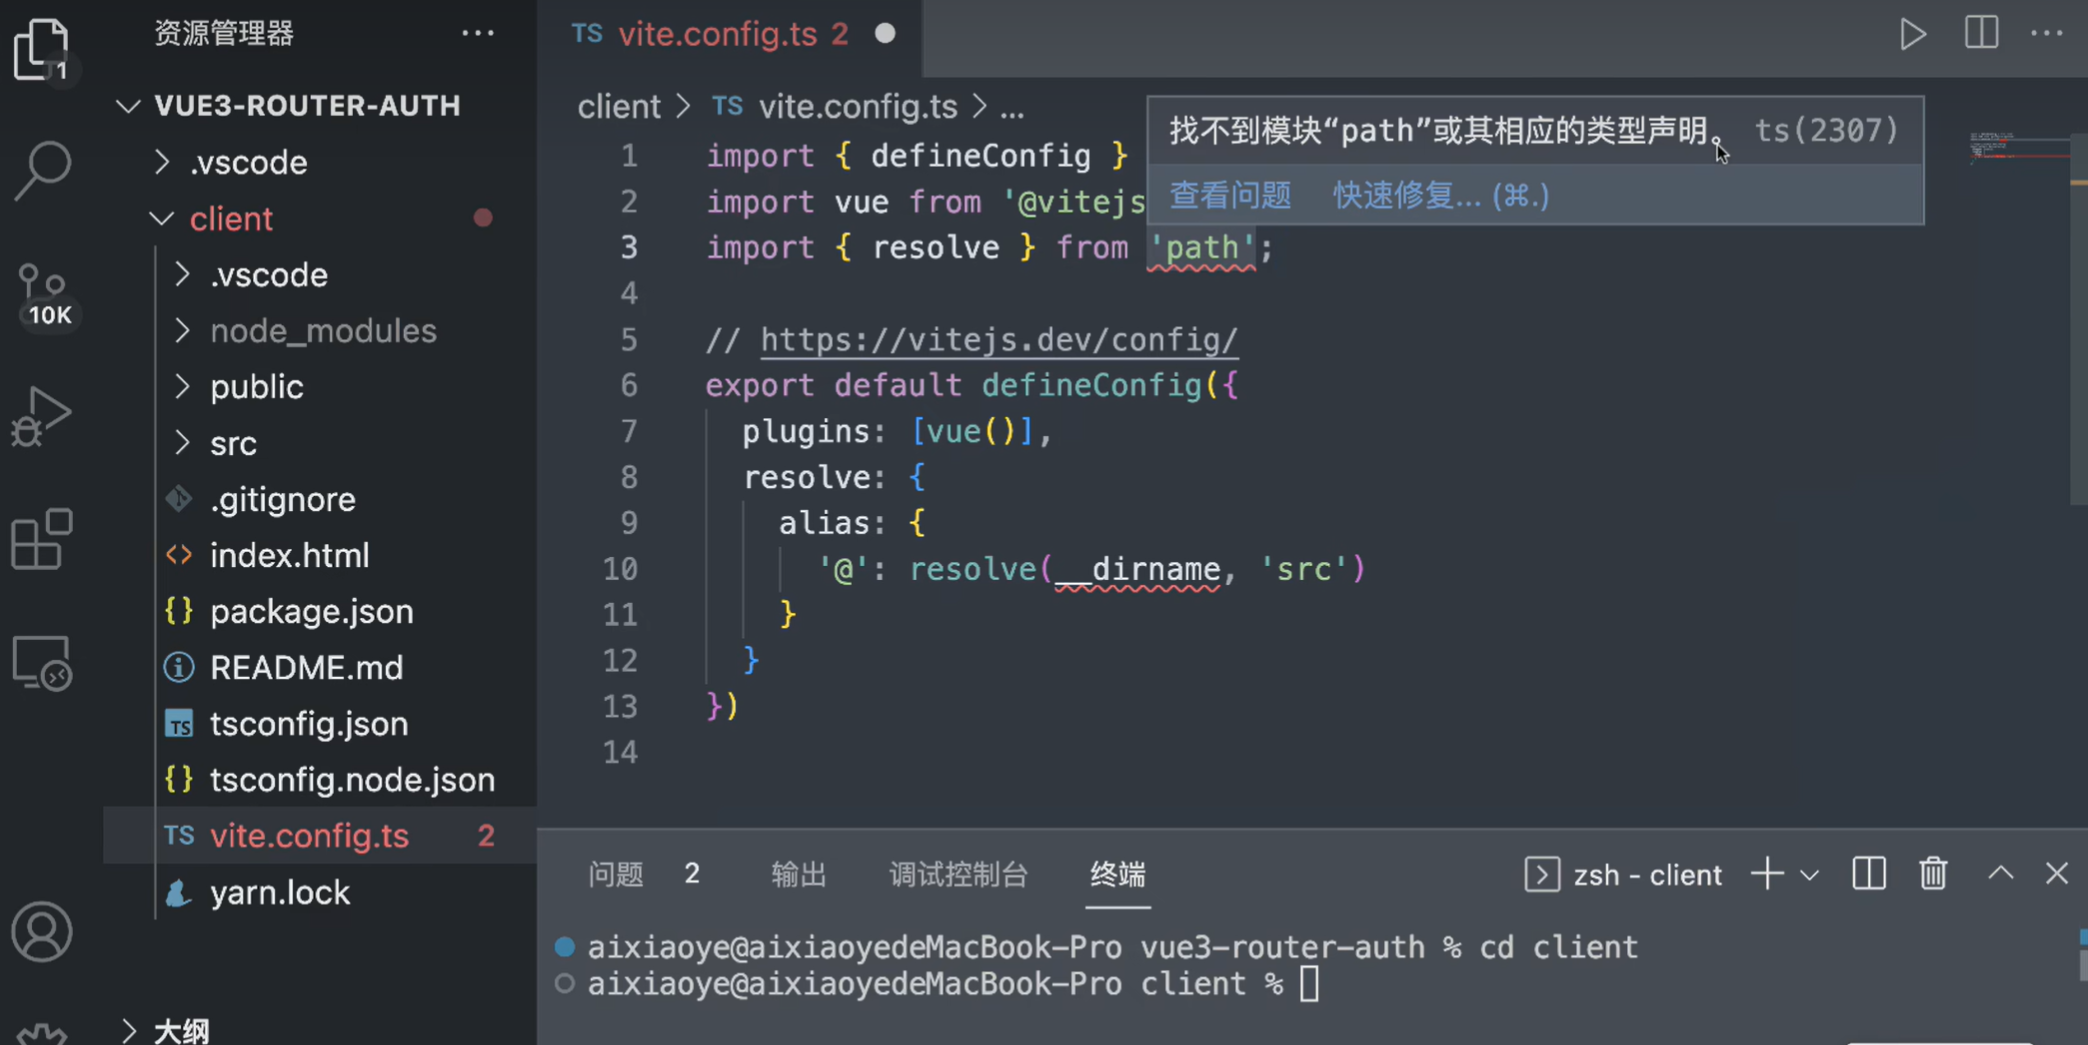This screenshot has height=1045, width=2088.
Task: Switch to the 问题 problems tab
Action: tap(616, 874)
